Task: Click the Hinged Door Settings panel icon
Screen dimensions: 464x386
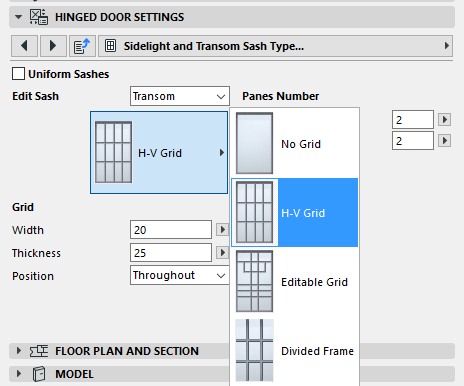Action: 39,17
